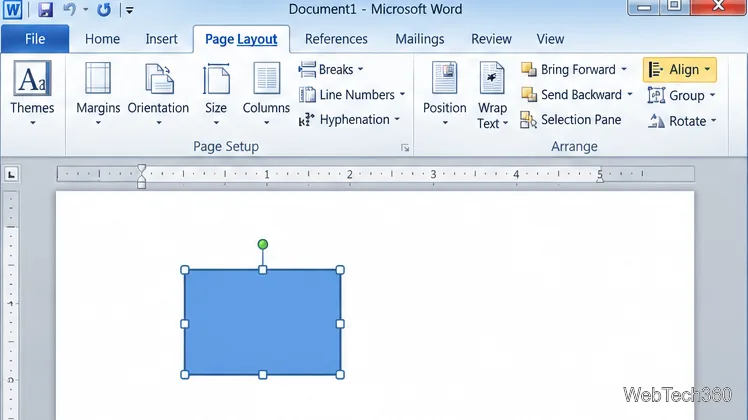This screenshot has width=748, height=420.
Task: Open the References tab
Action: 336,39
